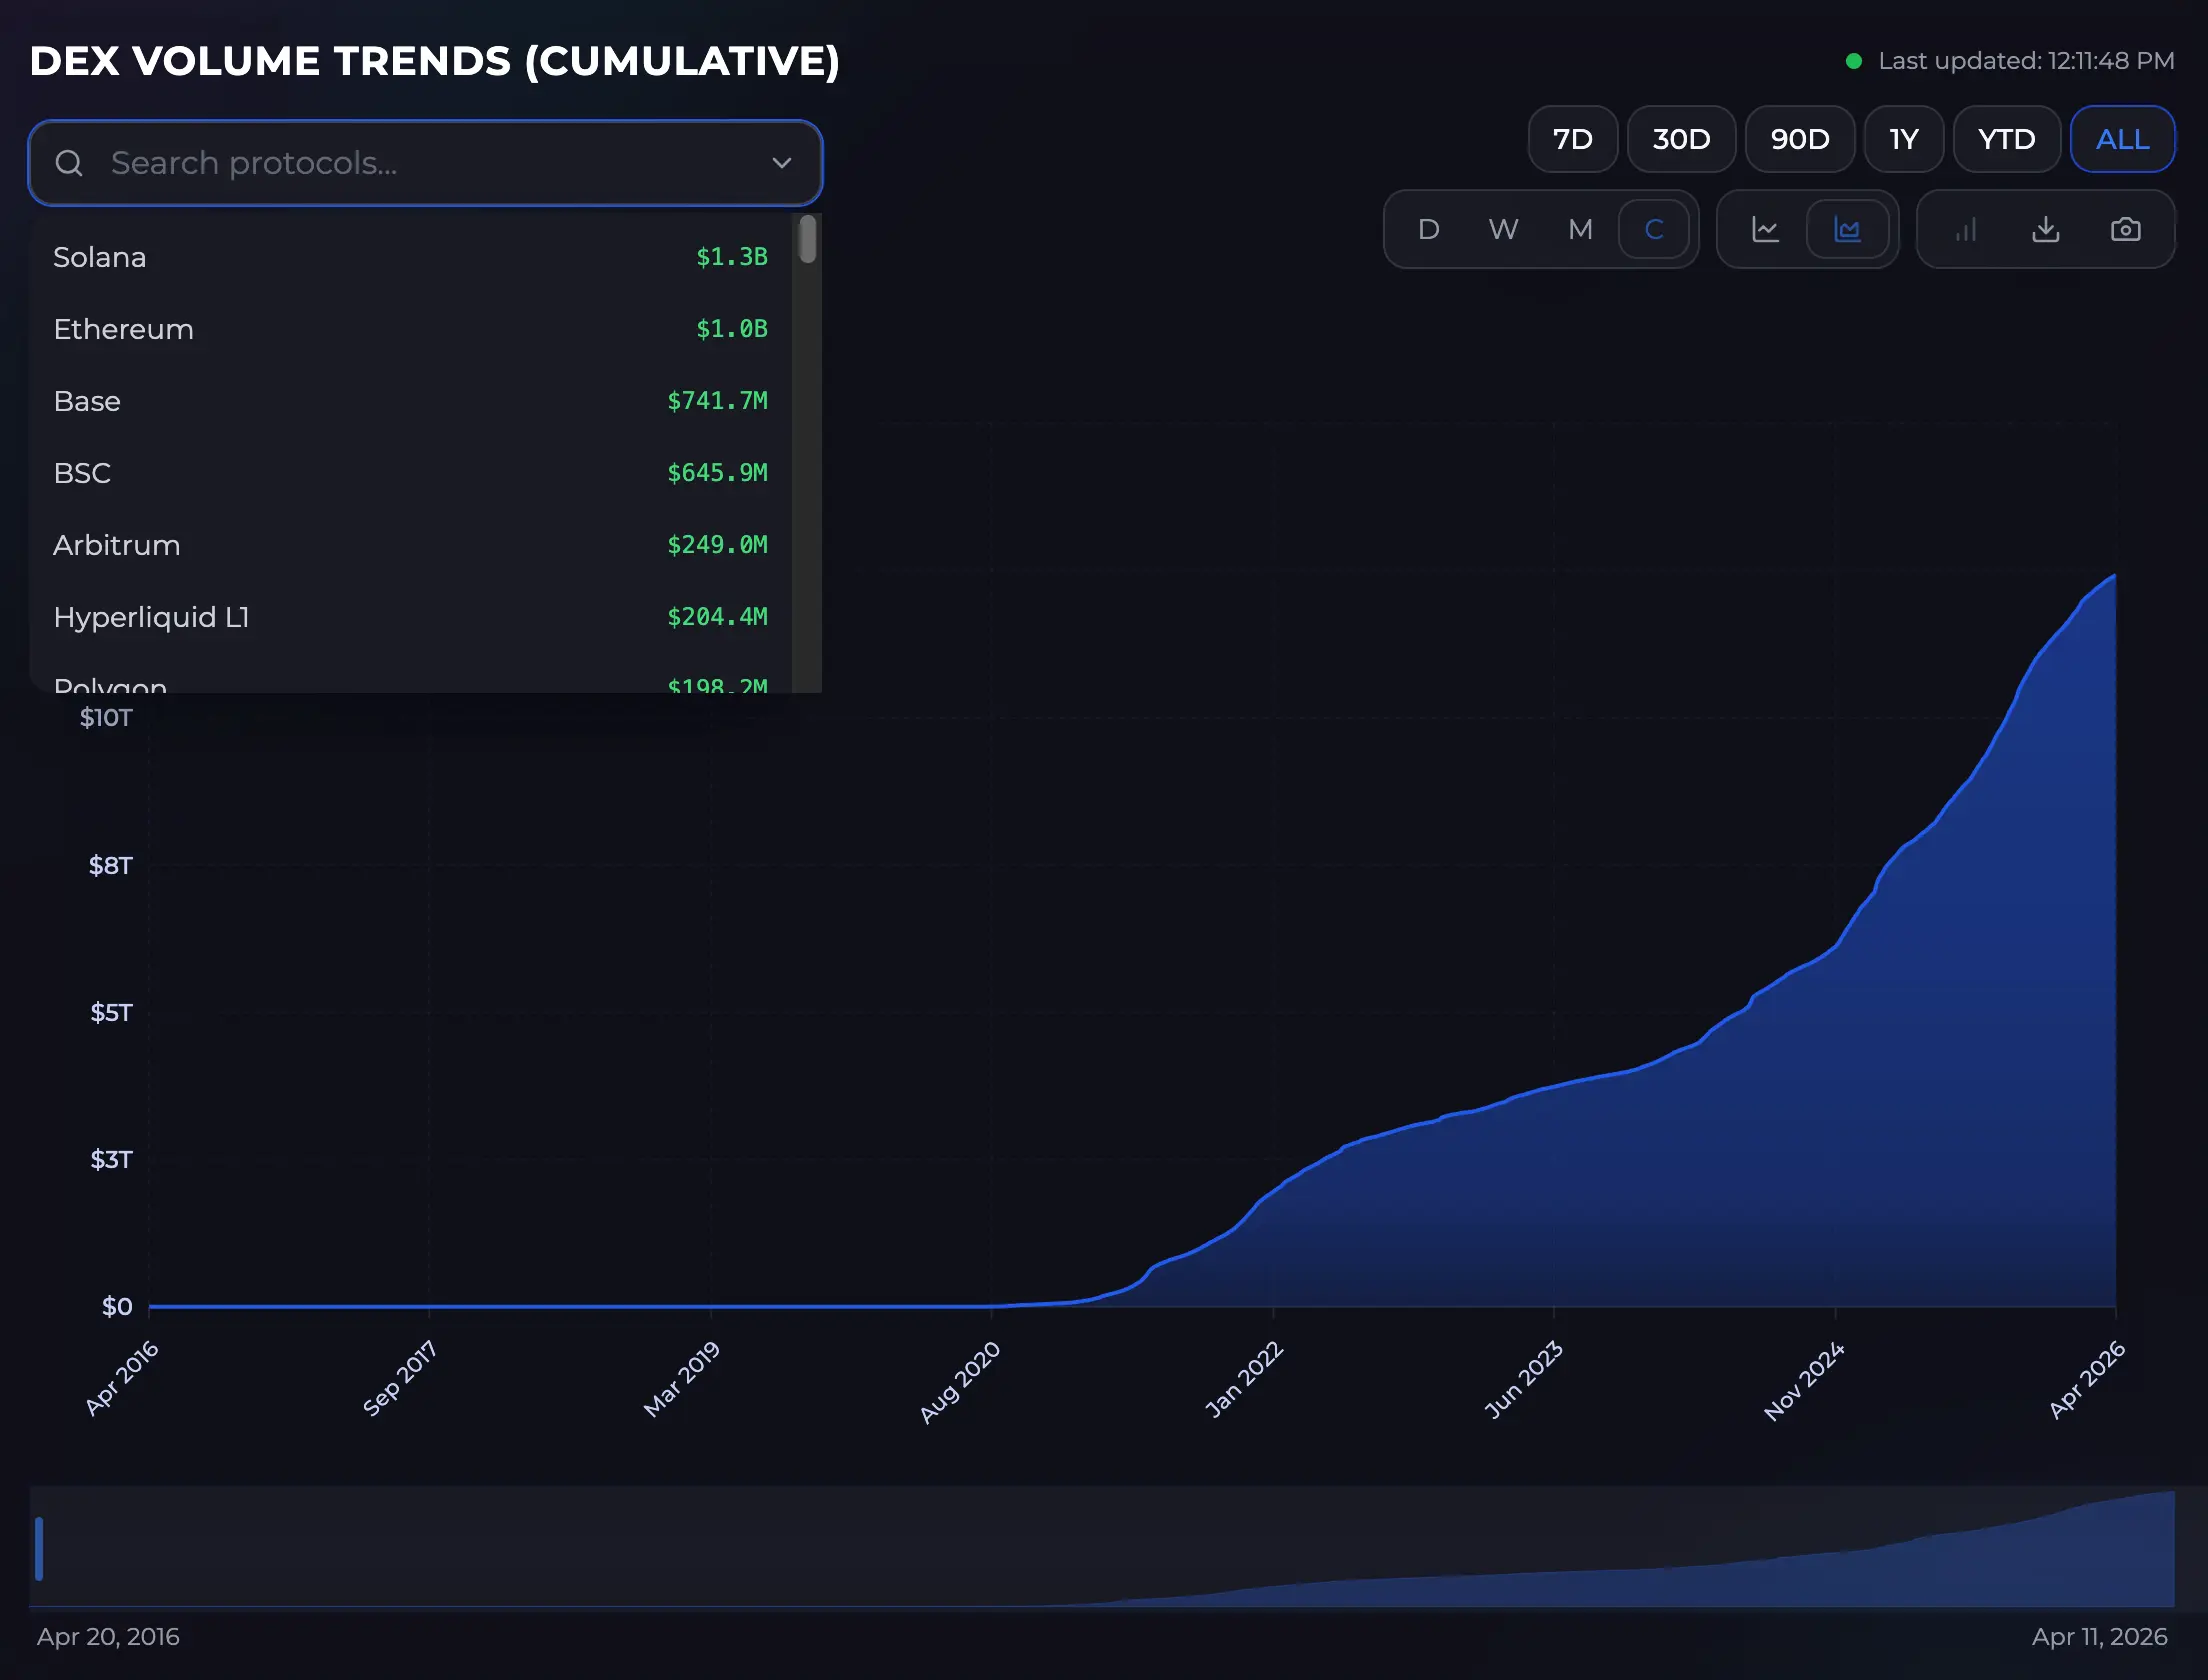2208x1680 pixels.
Task: Set time range to 7D
Action: coord(1573,139)
